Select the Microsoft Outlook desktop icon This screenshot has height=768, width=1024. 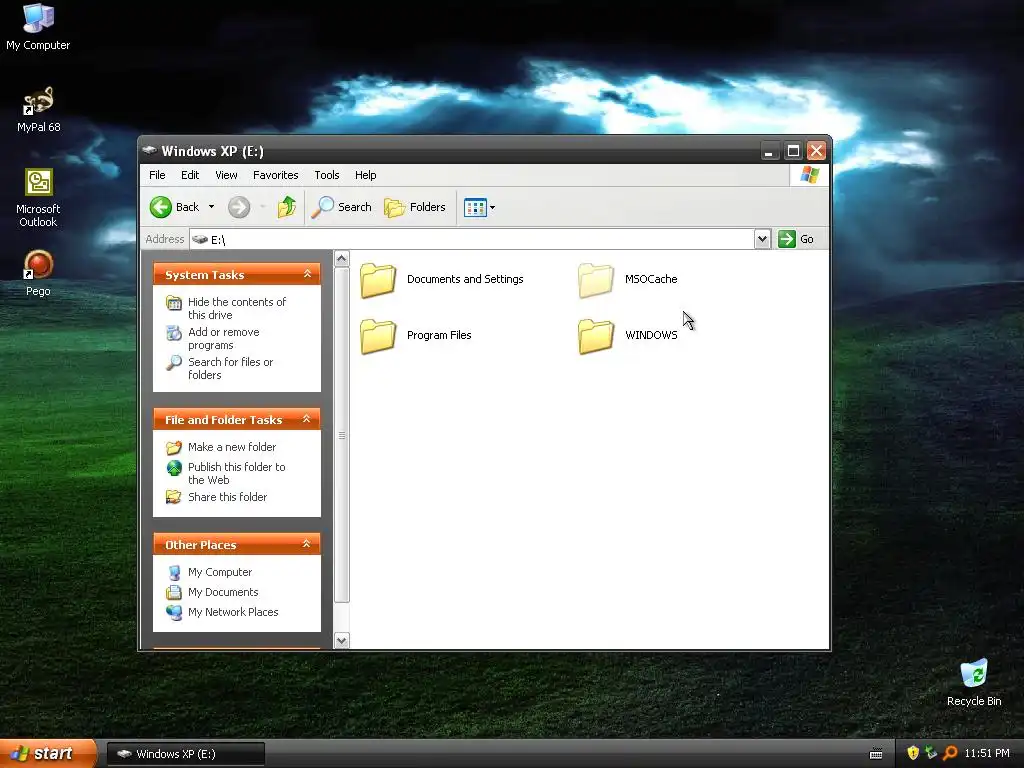coord(38,198)
